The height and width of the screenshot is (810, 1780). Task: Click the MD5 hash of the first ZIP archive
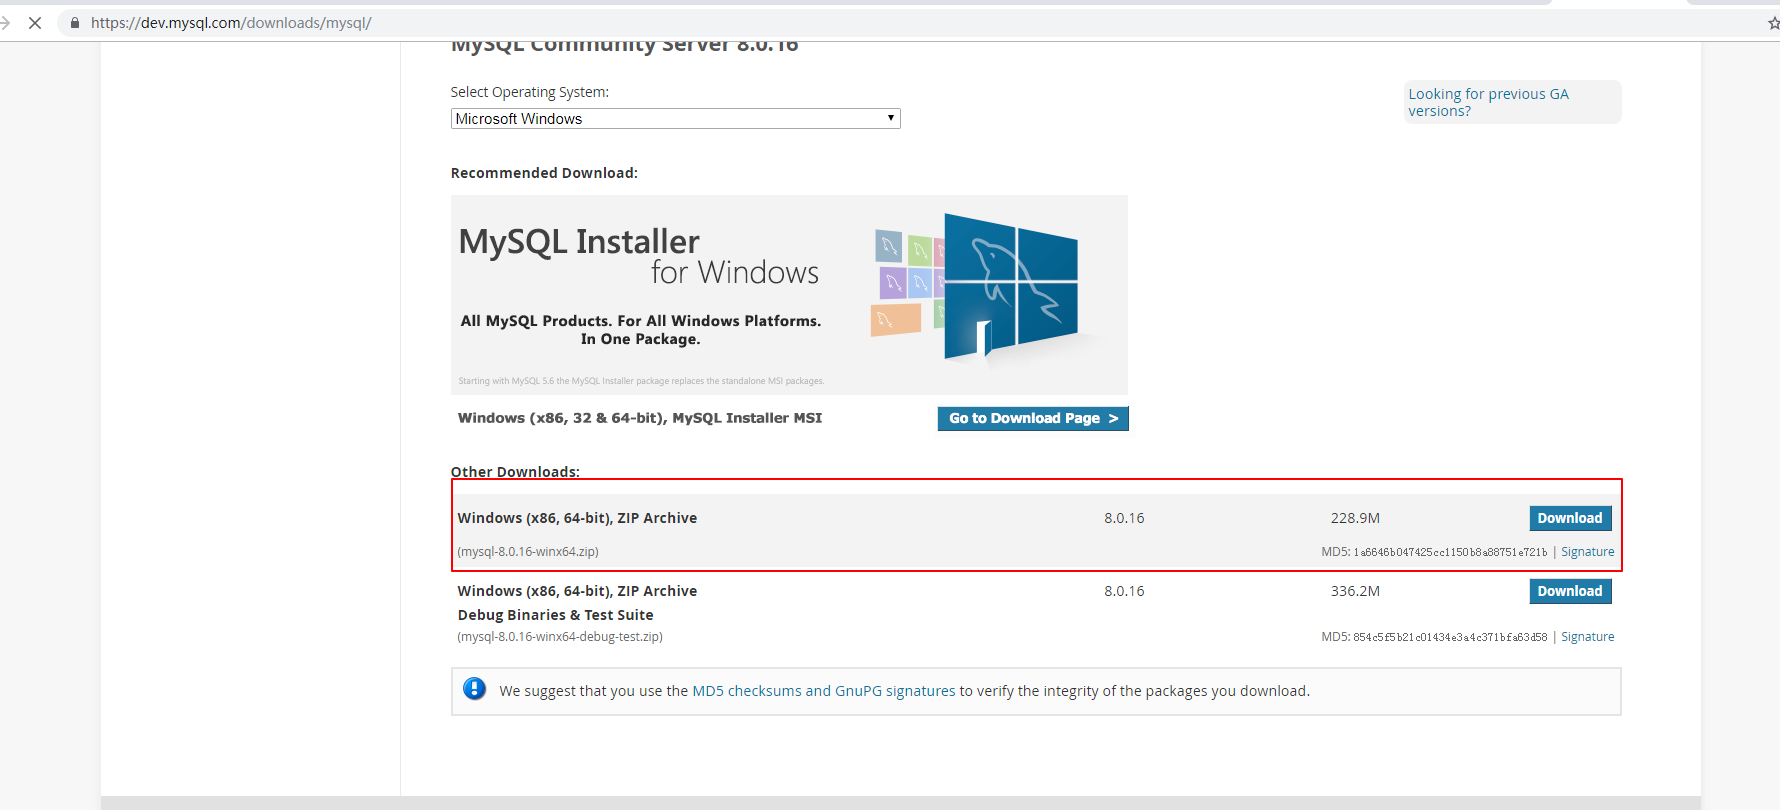point(1450,552)
